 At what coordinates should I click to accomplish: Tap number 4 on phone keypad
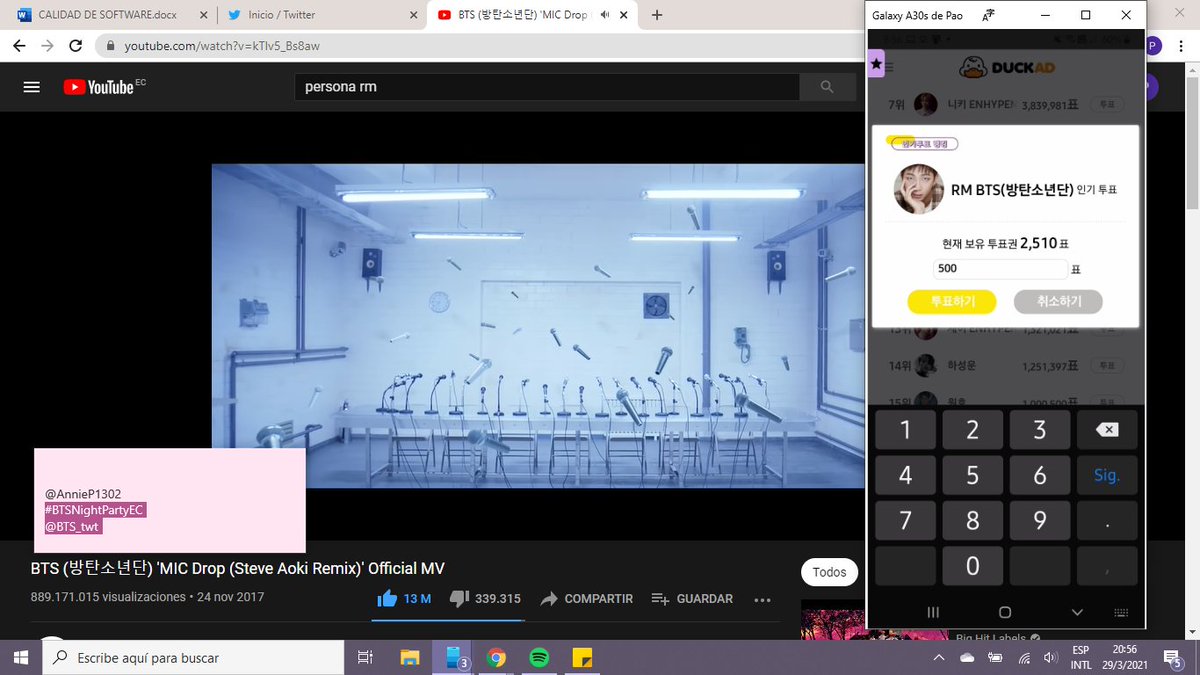click(x=905, y=476)
